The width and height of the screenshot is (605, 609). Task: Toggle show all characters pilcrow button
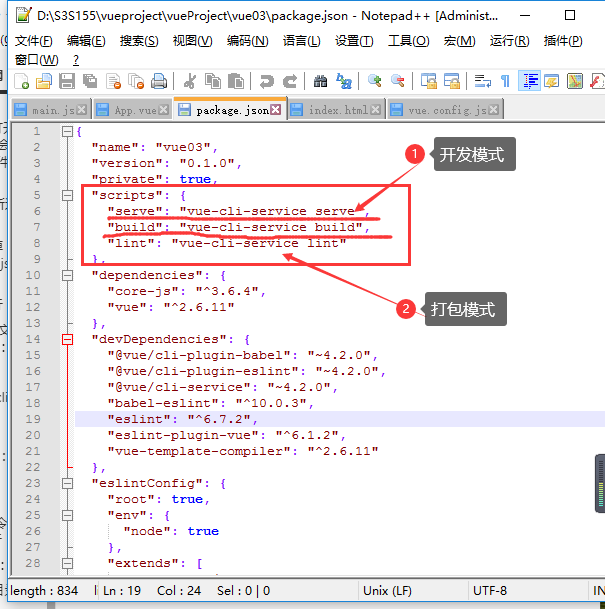click(505, 81)
